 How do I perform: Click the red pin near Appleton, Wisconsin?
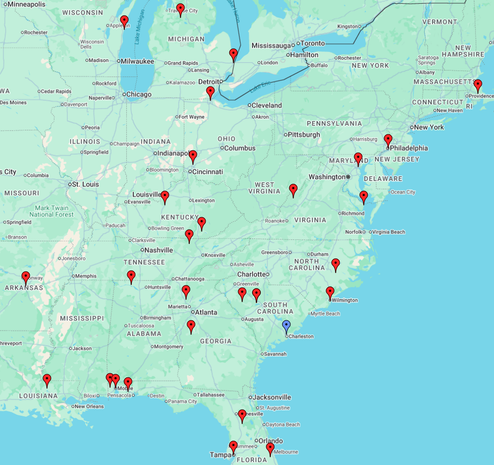pyautogui.click(x=124, y=22)
